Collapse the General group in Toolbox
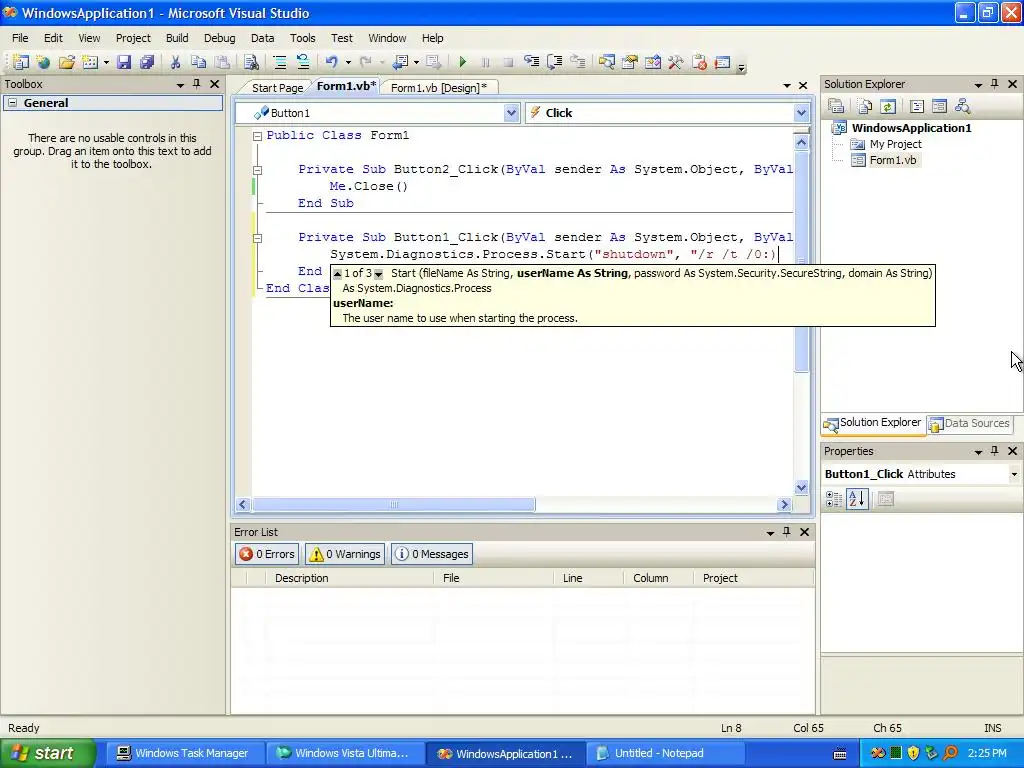The width and height of the screenshot is (1024, 768). pos(12,103)
